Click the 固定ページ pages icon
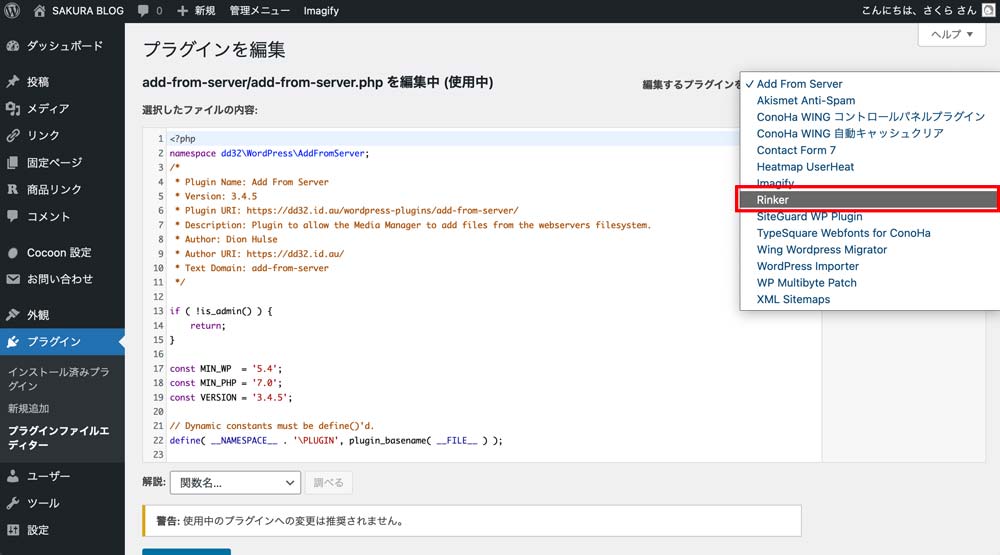Image resolution: width=1000 pixels, height=555 pixels. pos(13,163)
